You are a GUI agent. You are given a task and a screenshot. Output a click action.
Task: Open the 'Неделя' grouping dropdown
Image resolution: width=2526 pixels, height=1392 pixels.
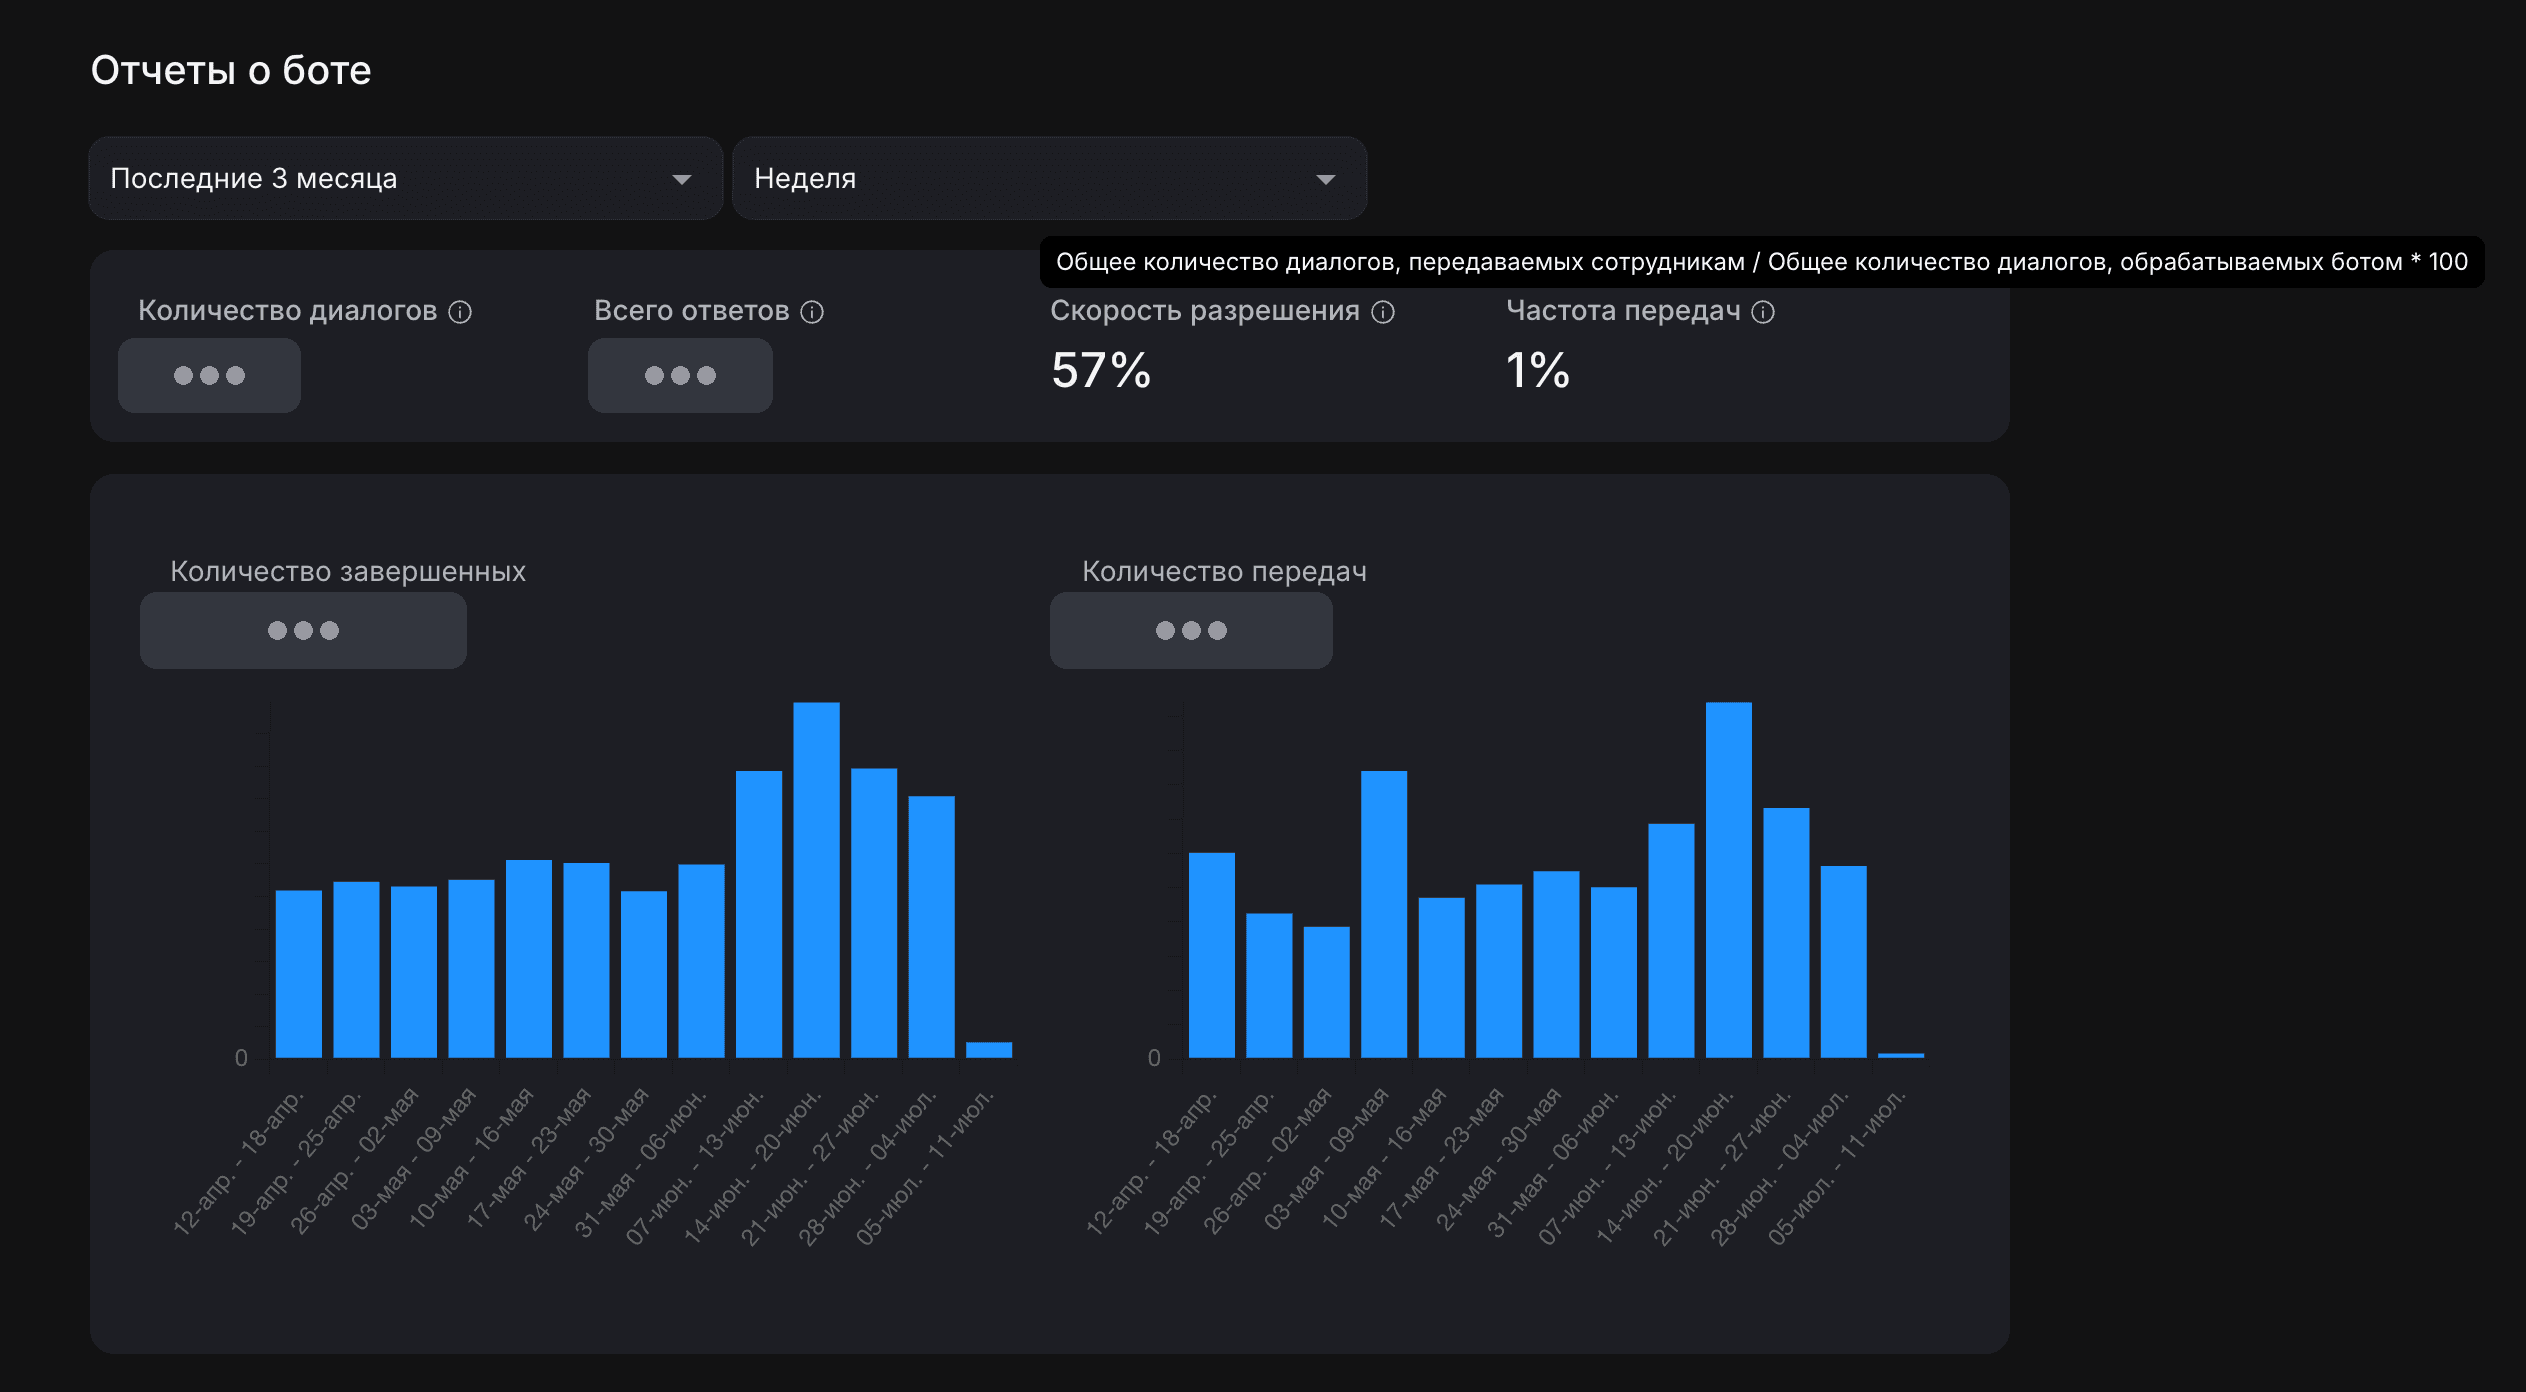point(1049,178)
